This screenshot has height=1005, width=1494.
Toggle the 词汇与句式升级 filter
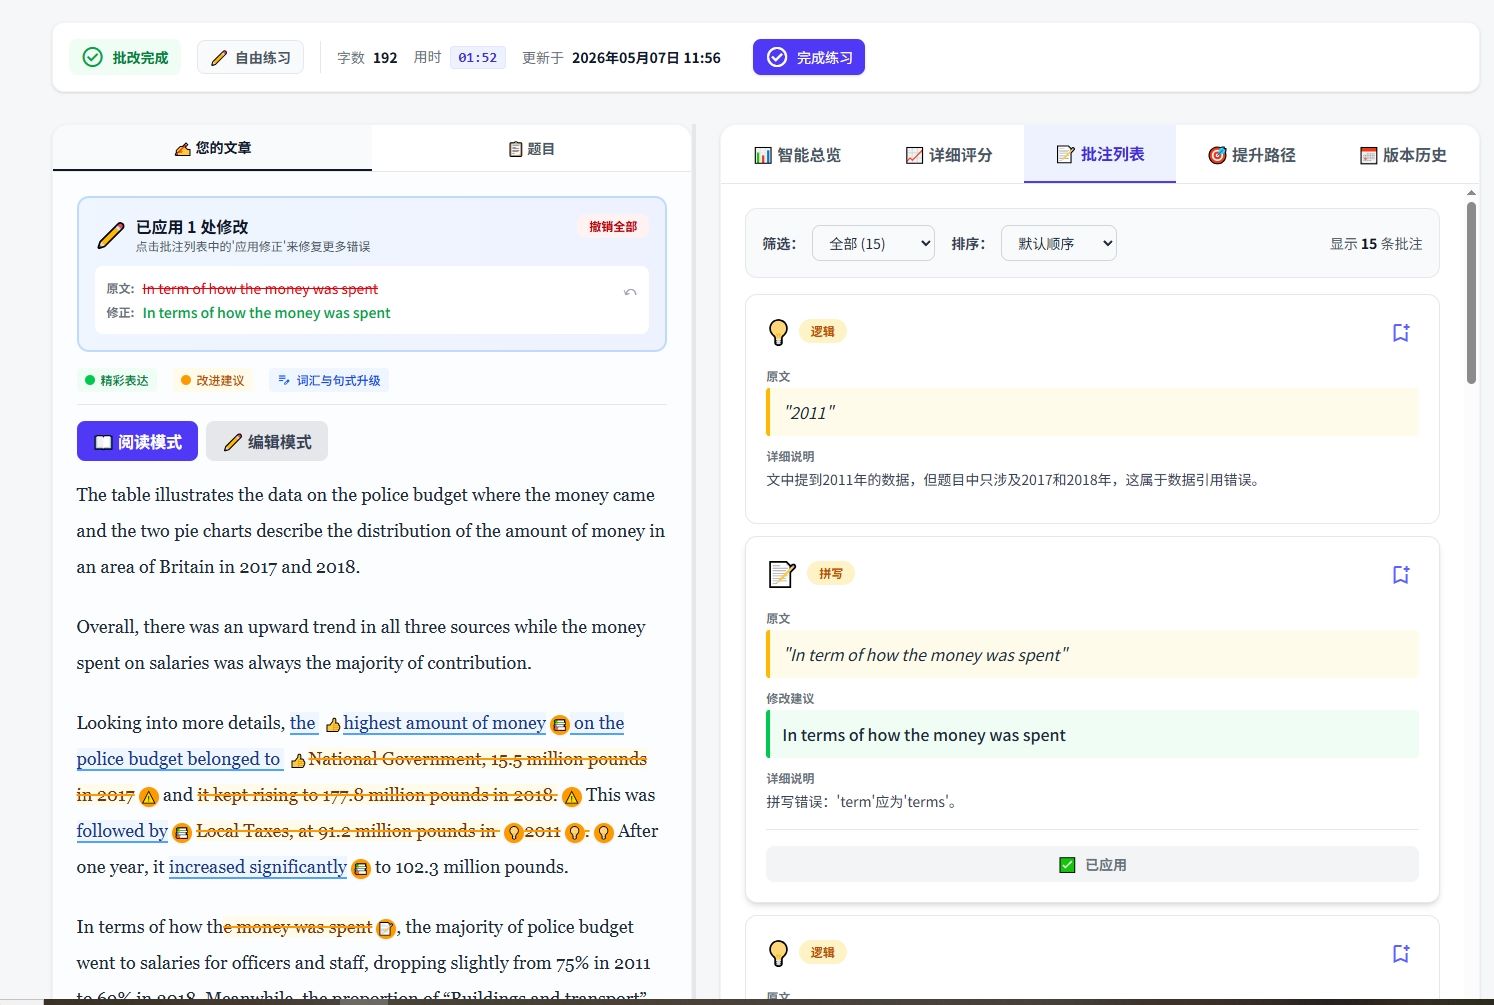point(329,380)
